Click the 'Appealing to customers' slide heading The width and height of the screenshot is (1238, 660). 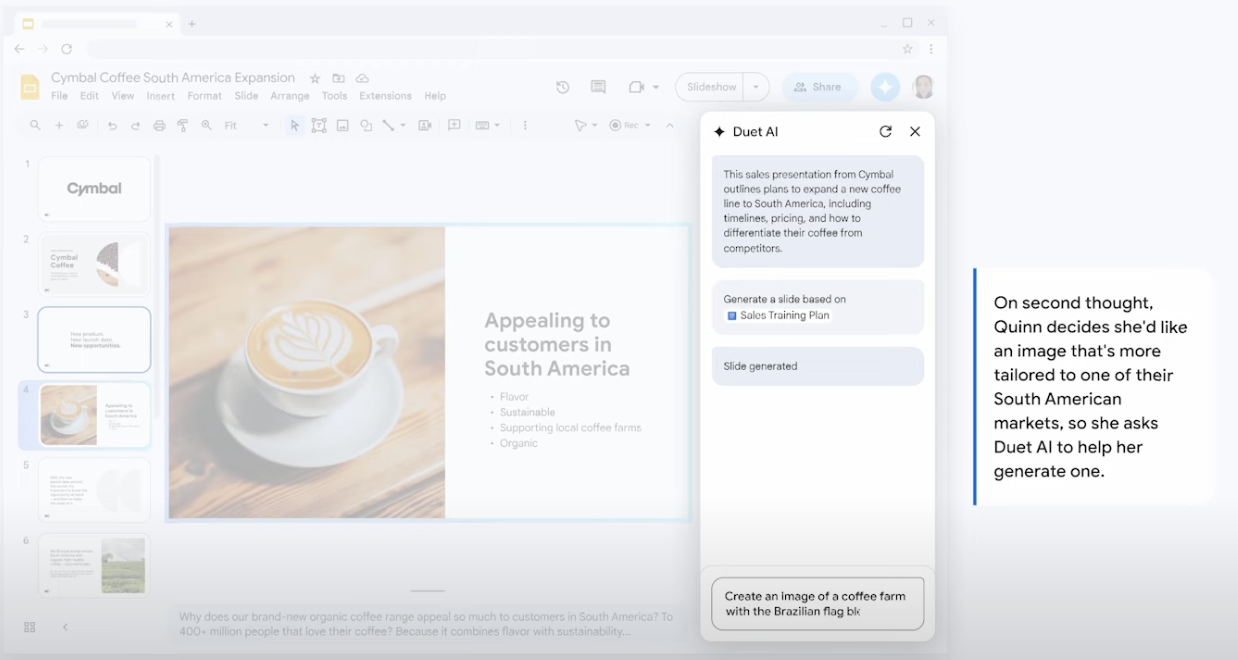557,345
